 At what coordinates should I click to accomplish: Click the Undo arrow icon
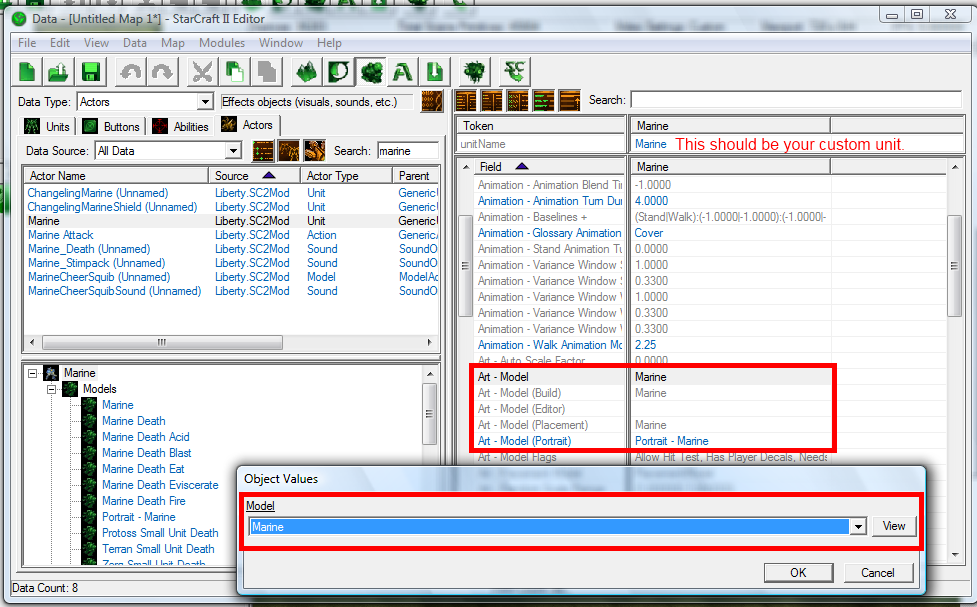click(131, 72)
